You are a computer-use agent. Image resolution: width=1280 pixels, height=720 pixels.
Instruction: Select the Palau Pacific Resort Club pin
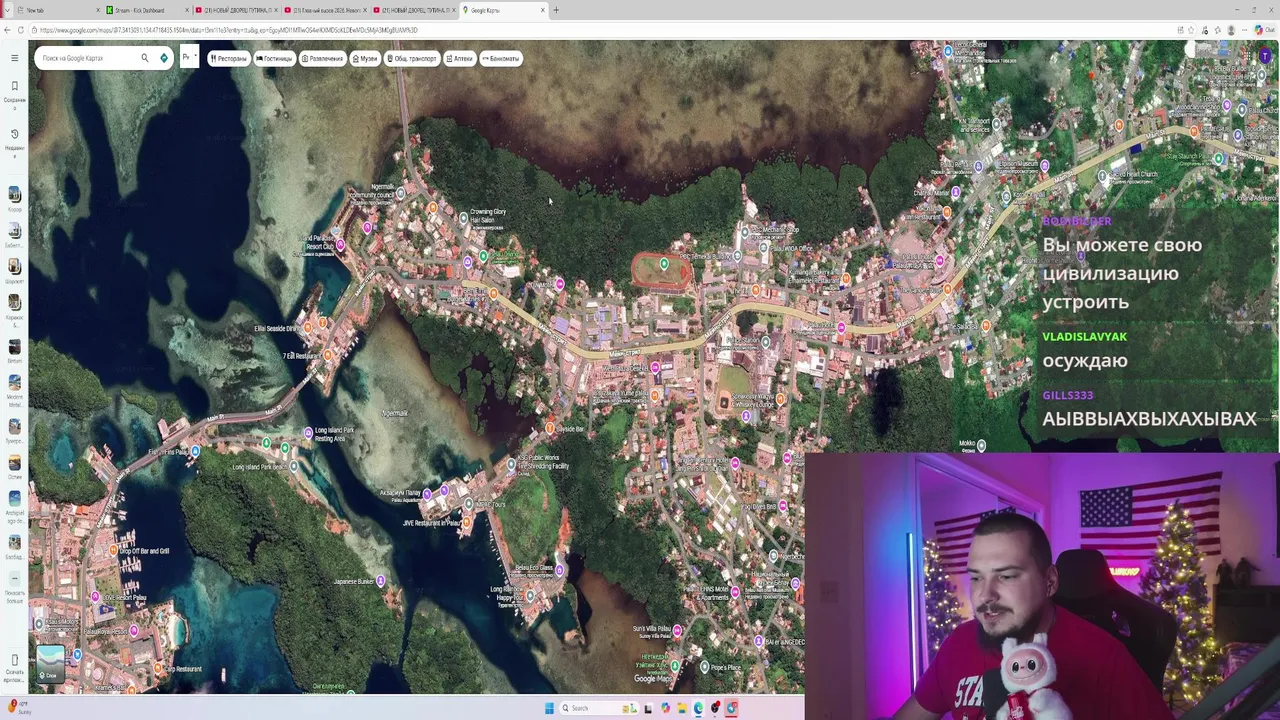(x=340, y=244)
